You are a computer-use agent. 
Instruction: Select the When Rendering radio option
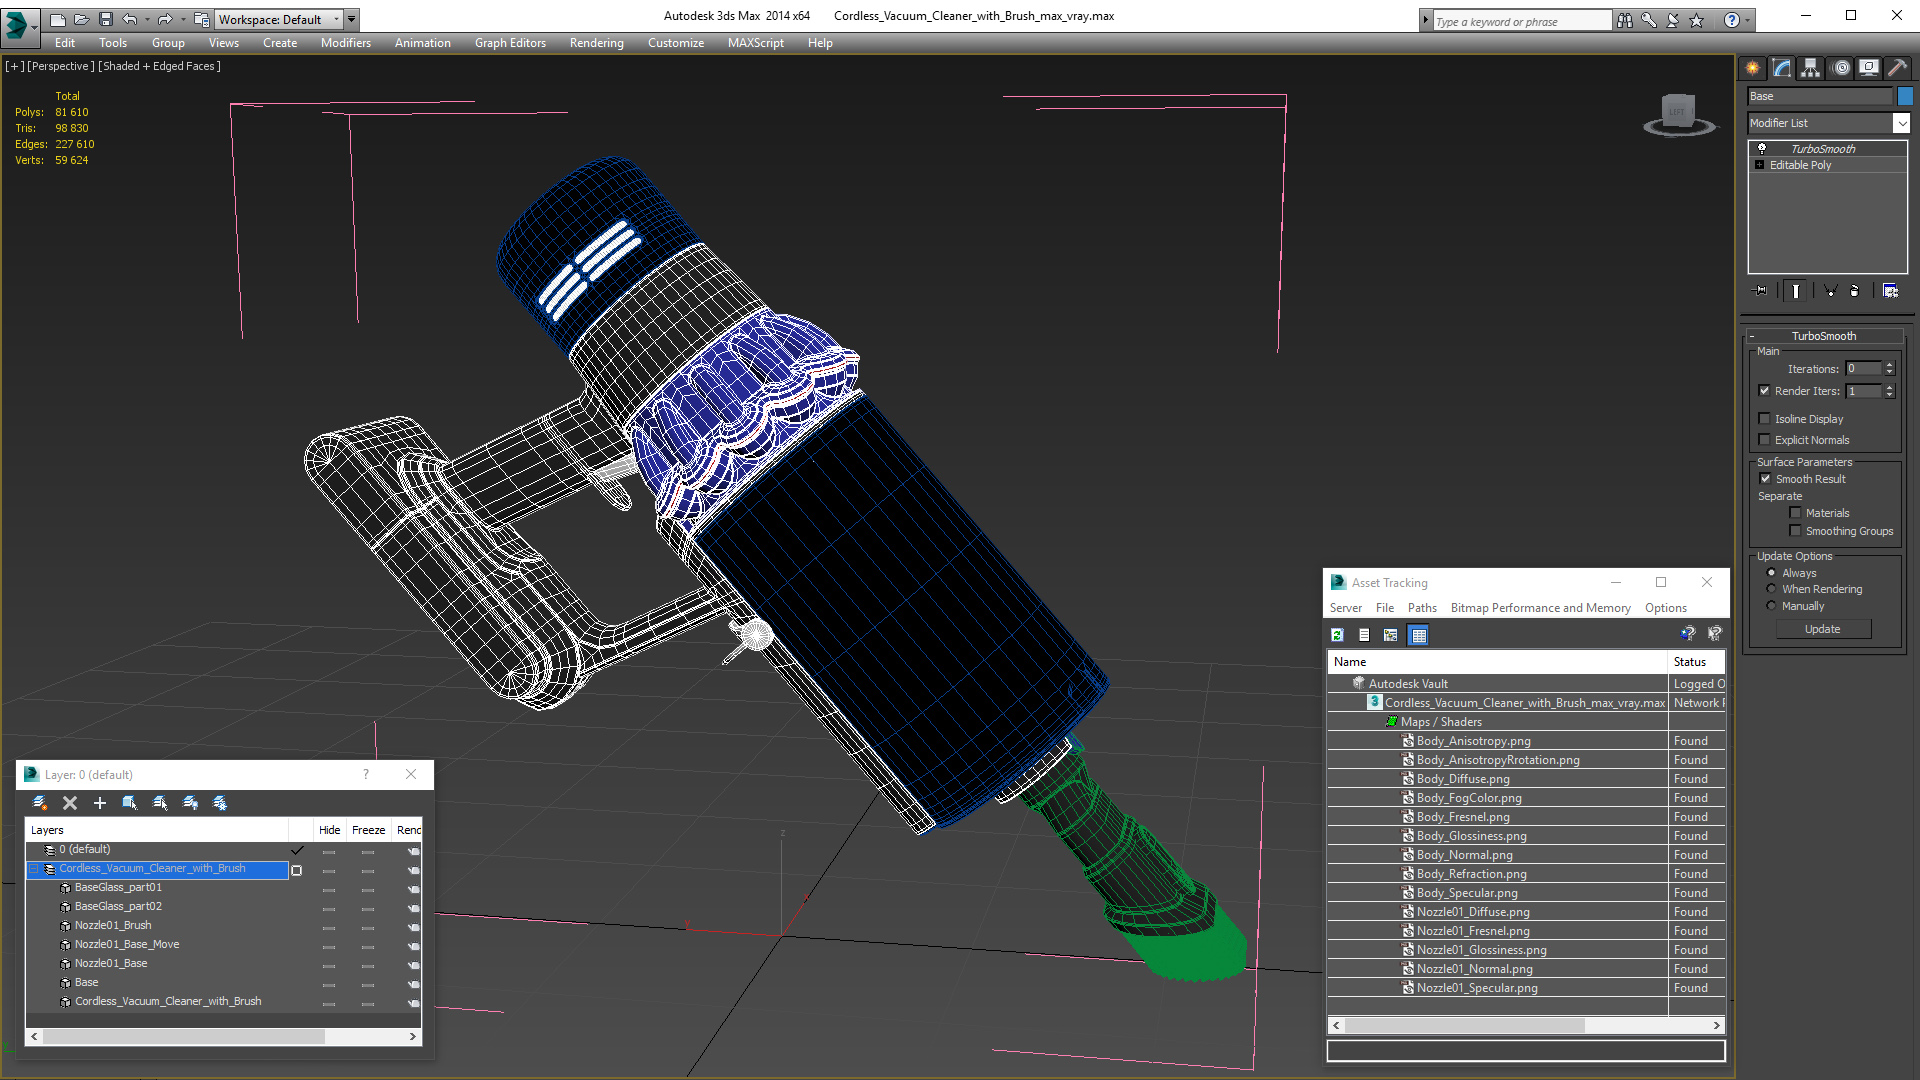[1771, 589]
